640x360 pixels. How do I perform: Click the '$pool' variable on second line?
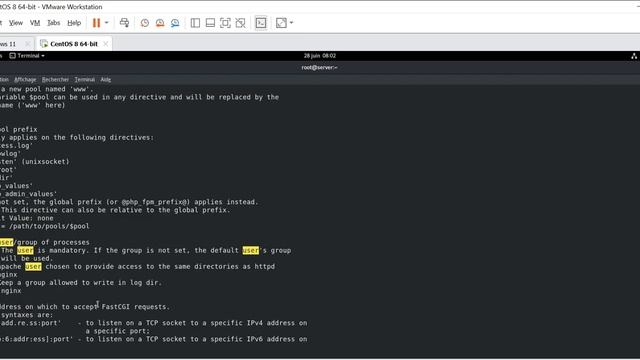point(39,97)
